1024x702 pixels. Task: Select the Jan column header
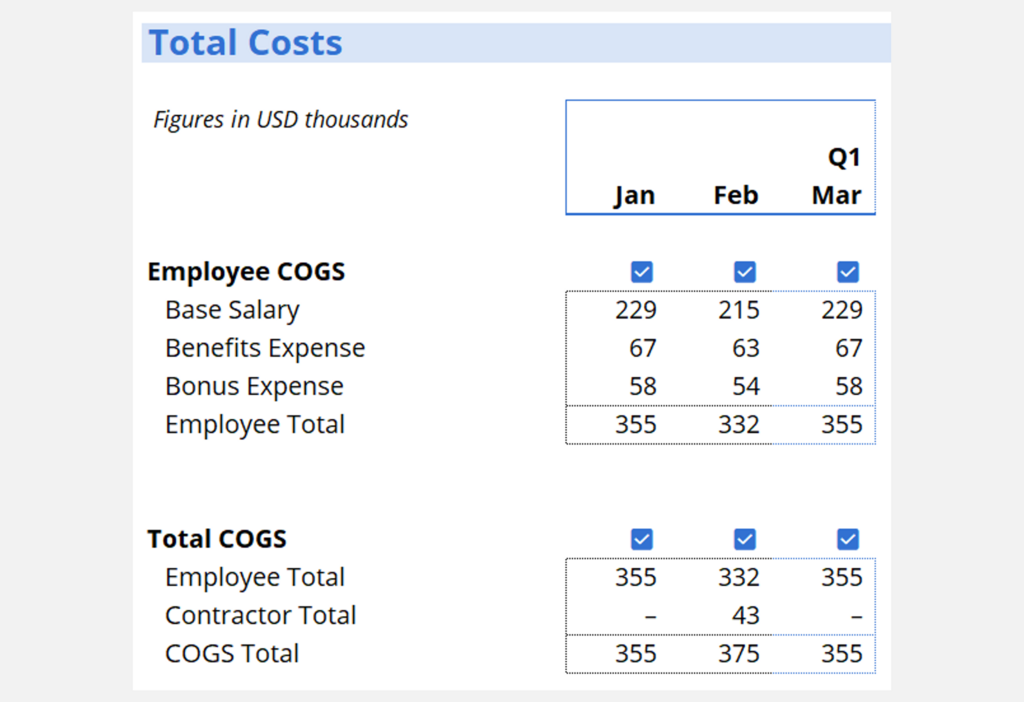[634, 195]
